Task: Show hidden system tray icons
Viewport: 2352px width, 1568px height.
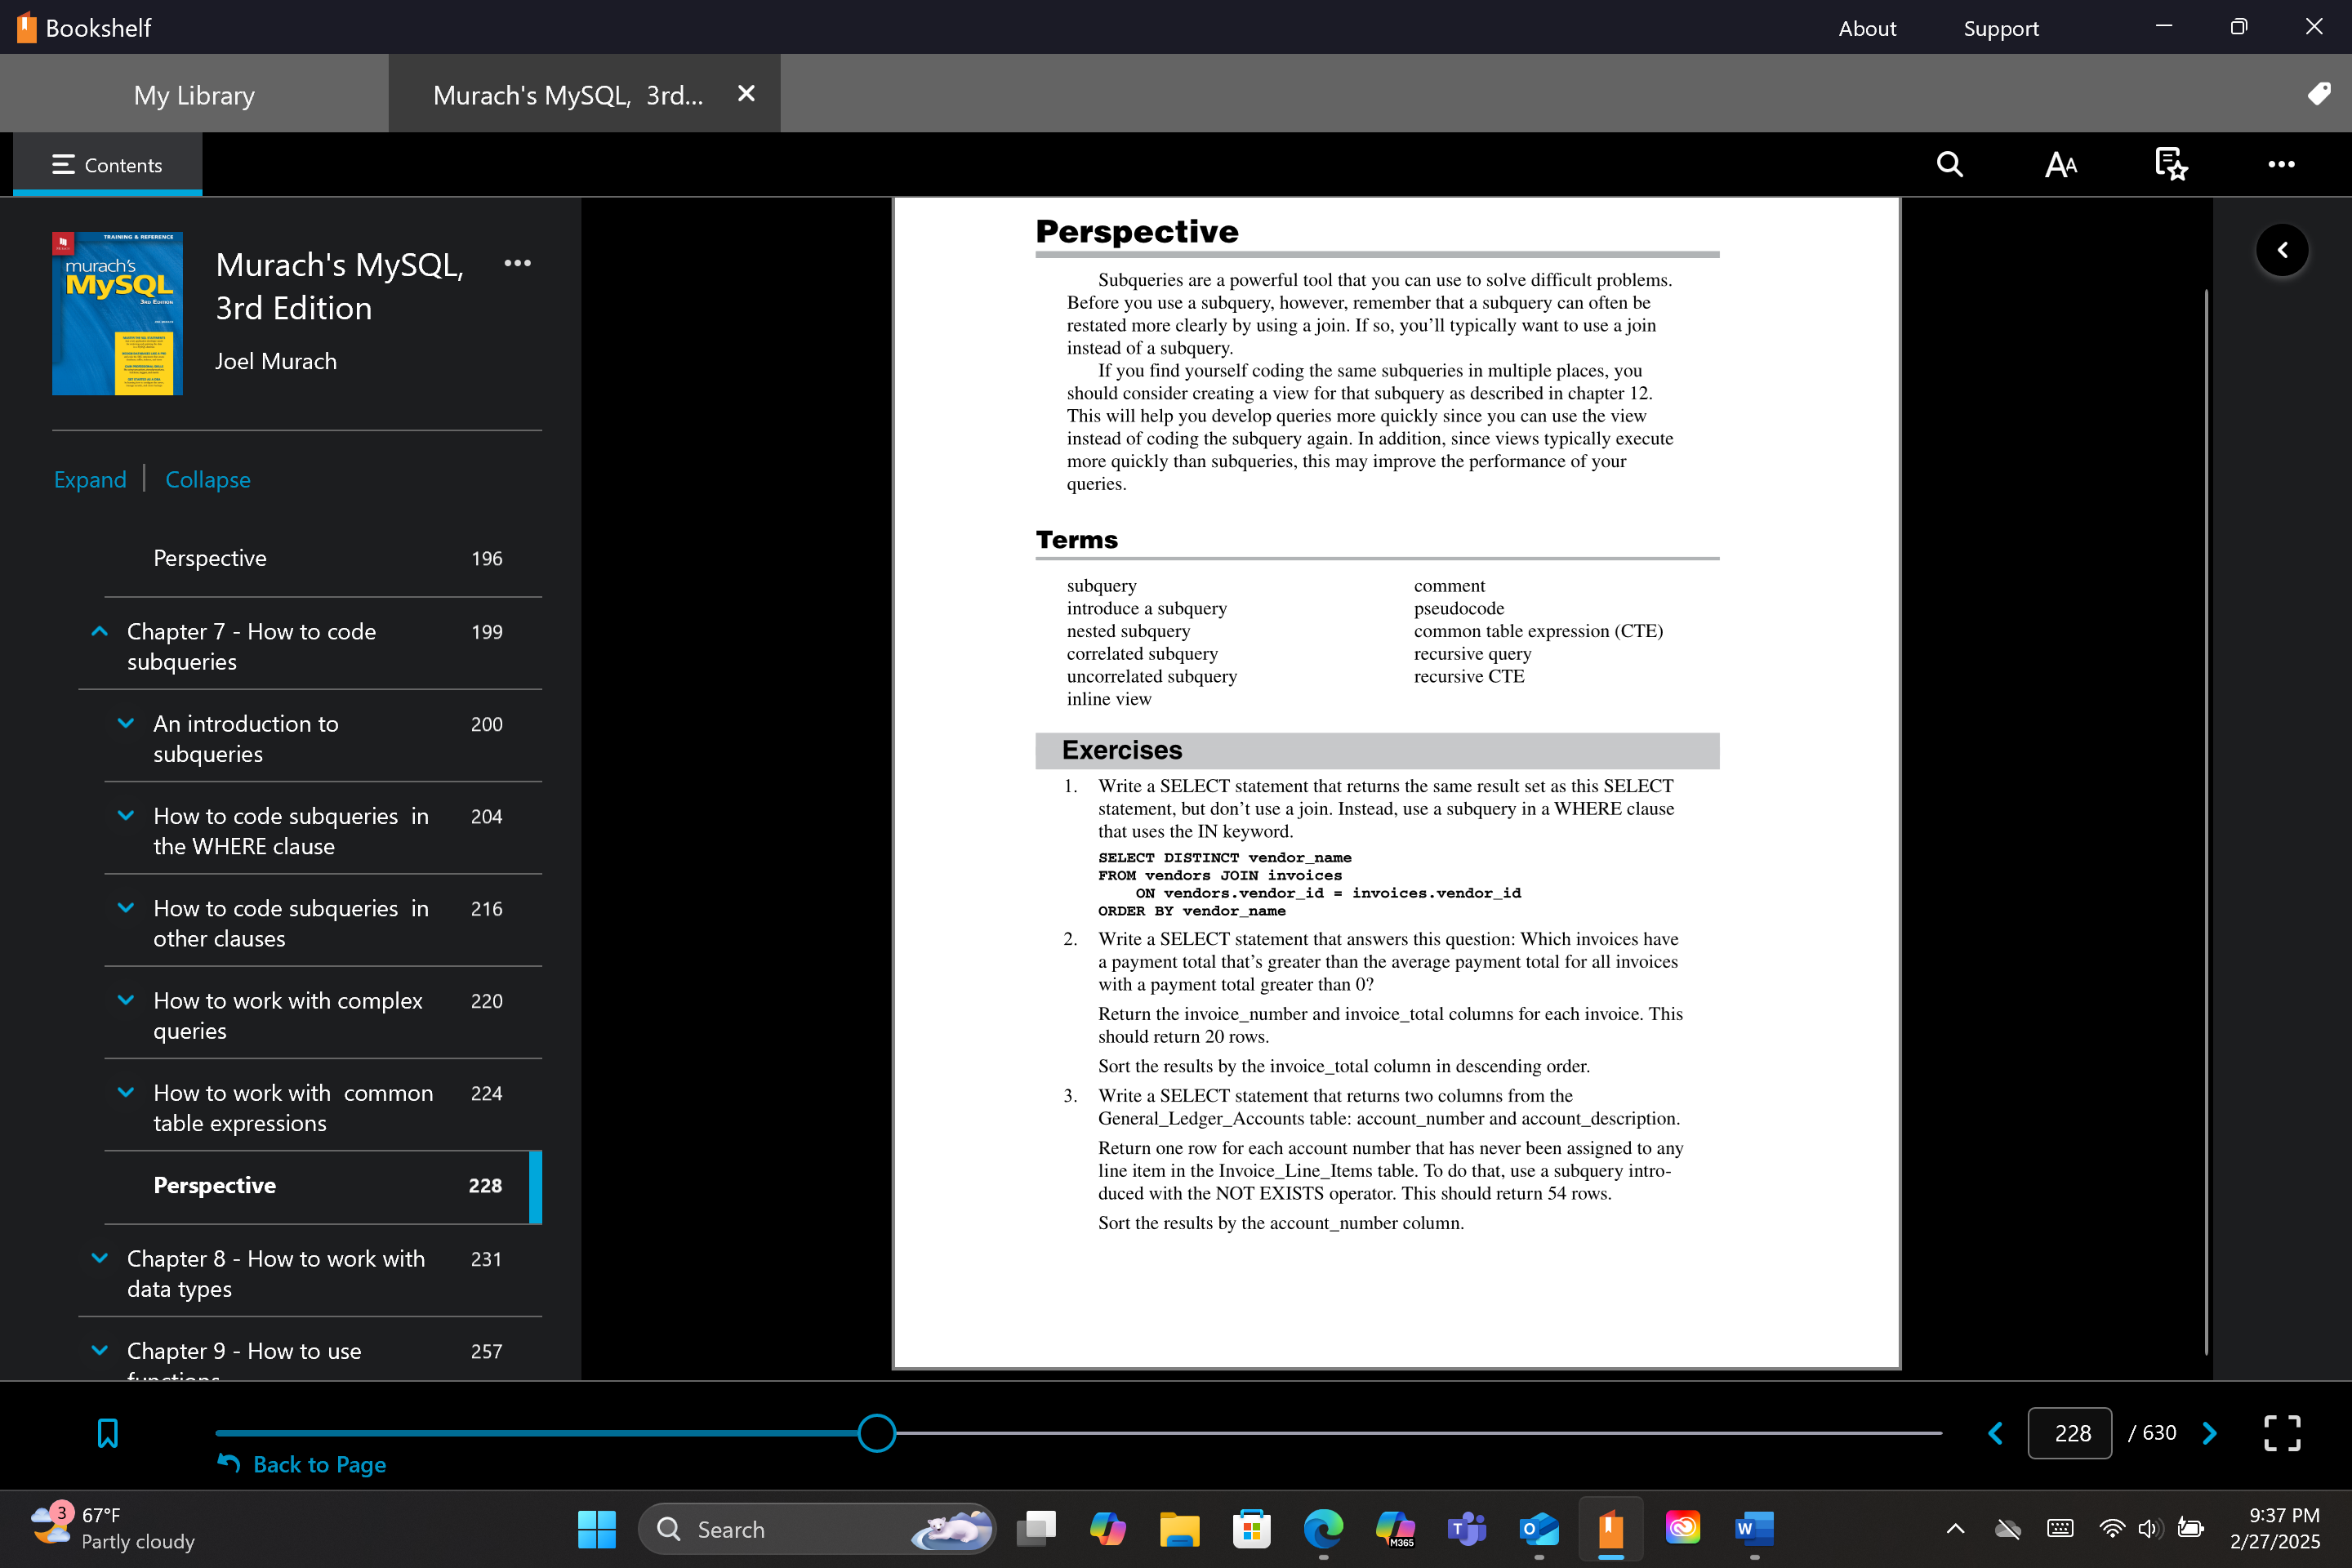Action: tap(1955, 1528)
